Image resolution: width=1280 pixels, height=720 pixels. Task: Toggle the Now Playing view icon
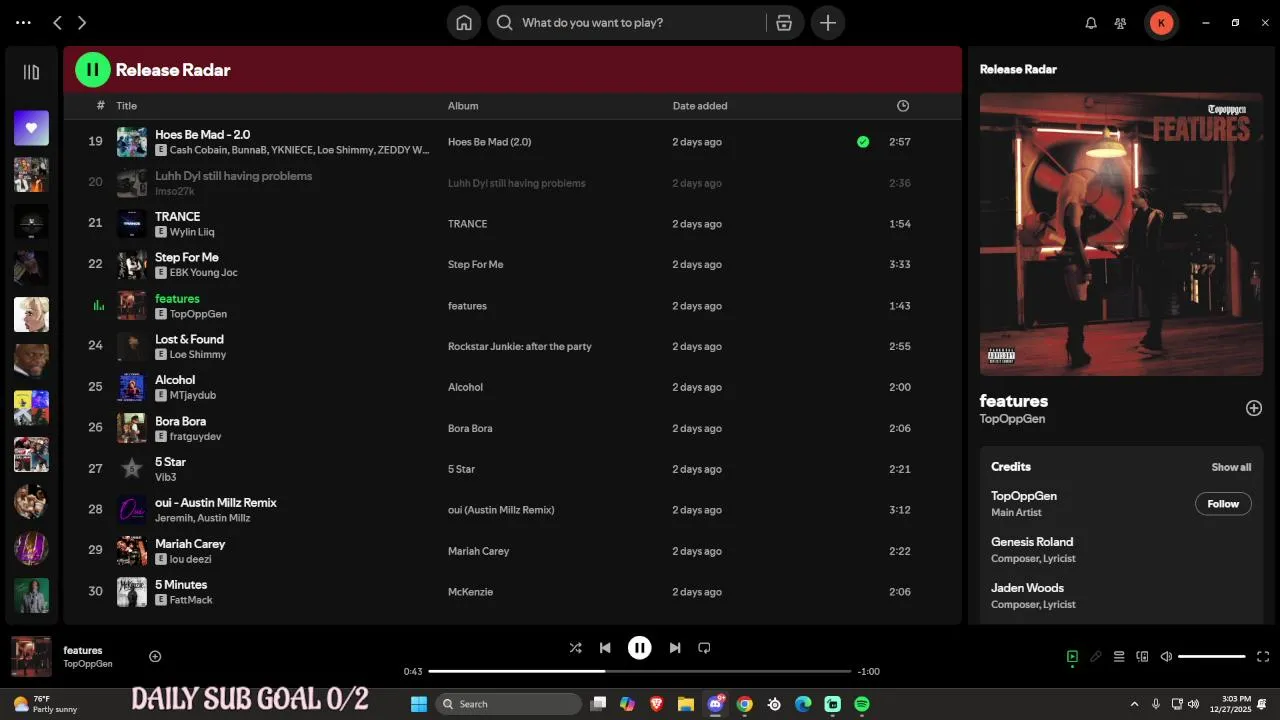point(1072,657)
